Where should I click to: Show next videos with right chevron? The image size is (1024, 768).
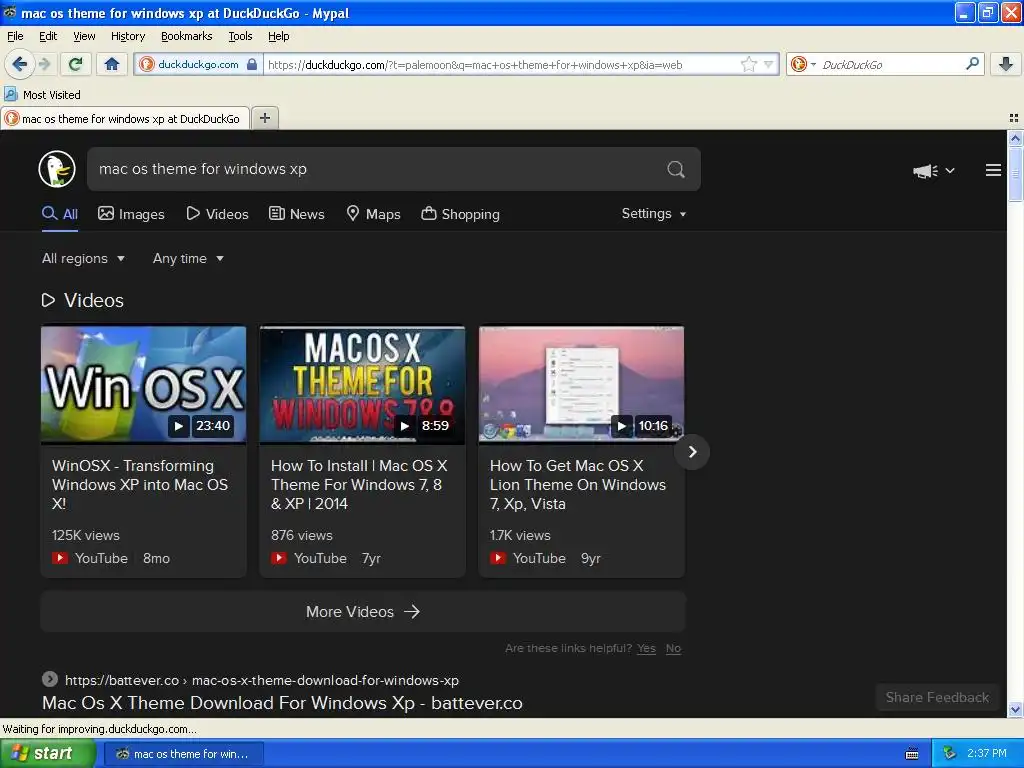pyautogui.click(x=692, y=452)
